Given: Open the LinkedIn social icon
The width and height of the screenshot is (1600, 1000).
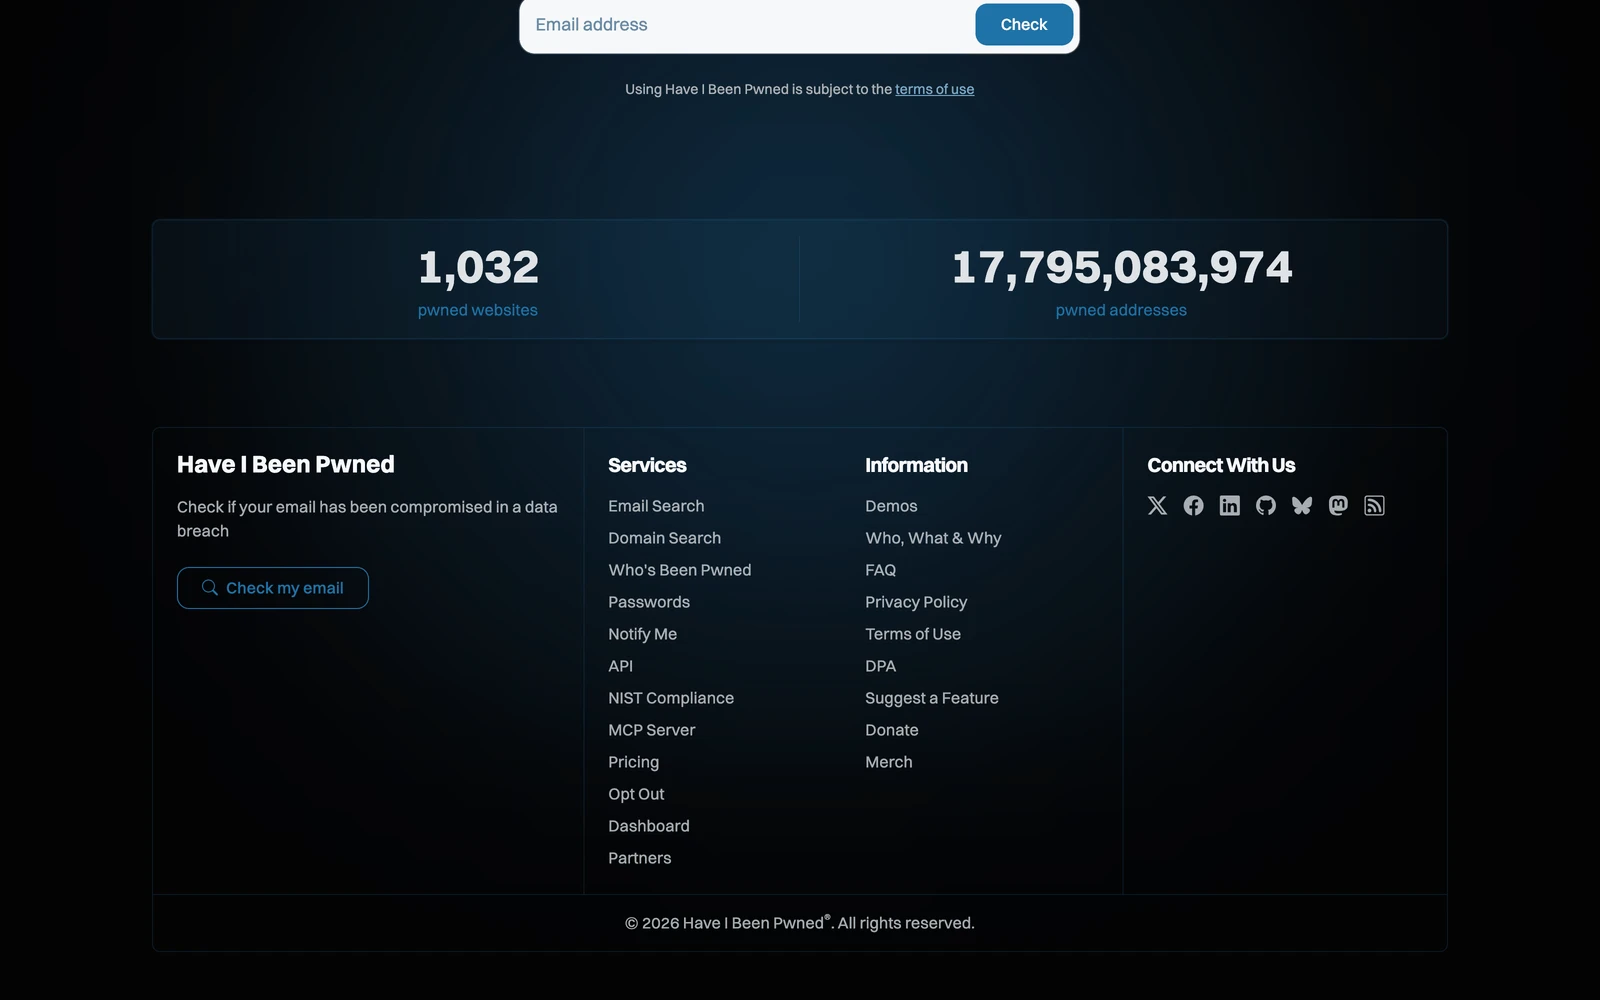Looking at the screenshot, I should point(1229,506).
